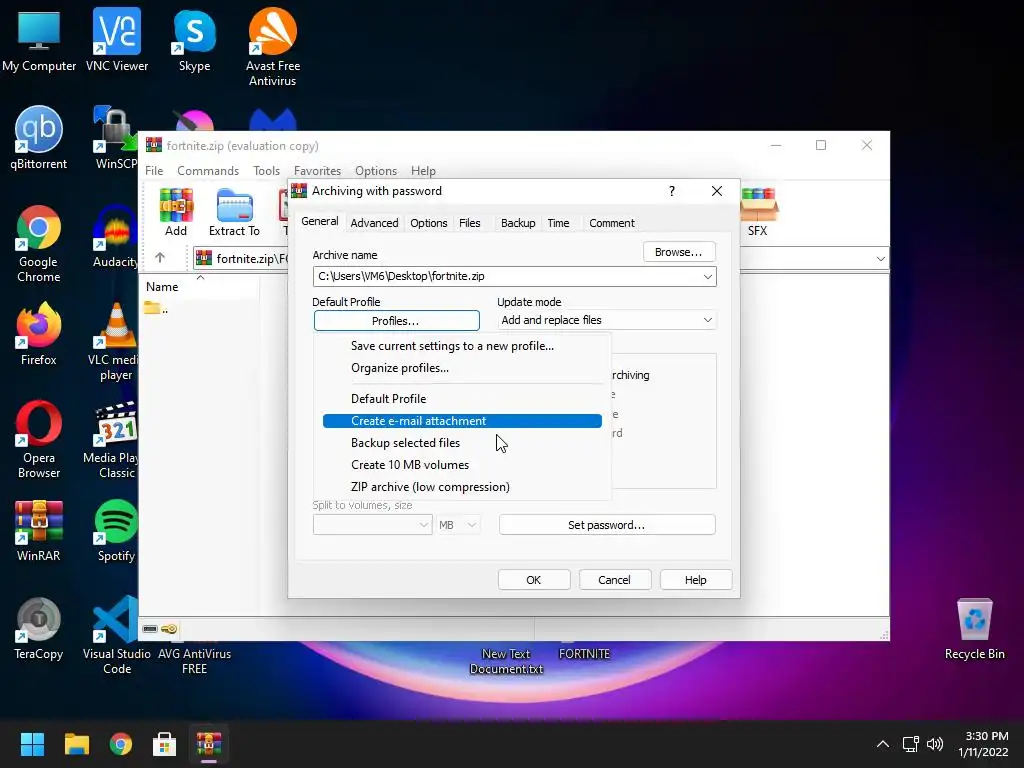
Task: Choose Default Profile from the list
Action: coord(462,399)
